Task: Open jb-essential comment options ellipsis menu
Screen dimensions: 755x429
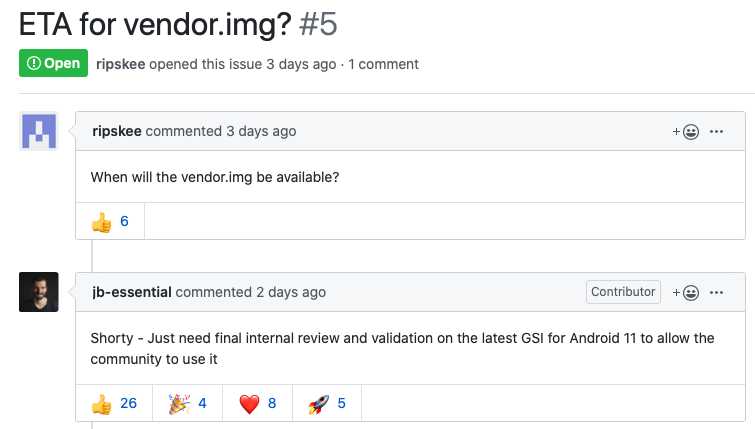Action: (x=716, y=292)
